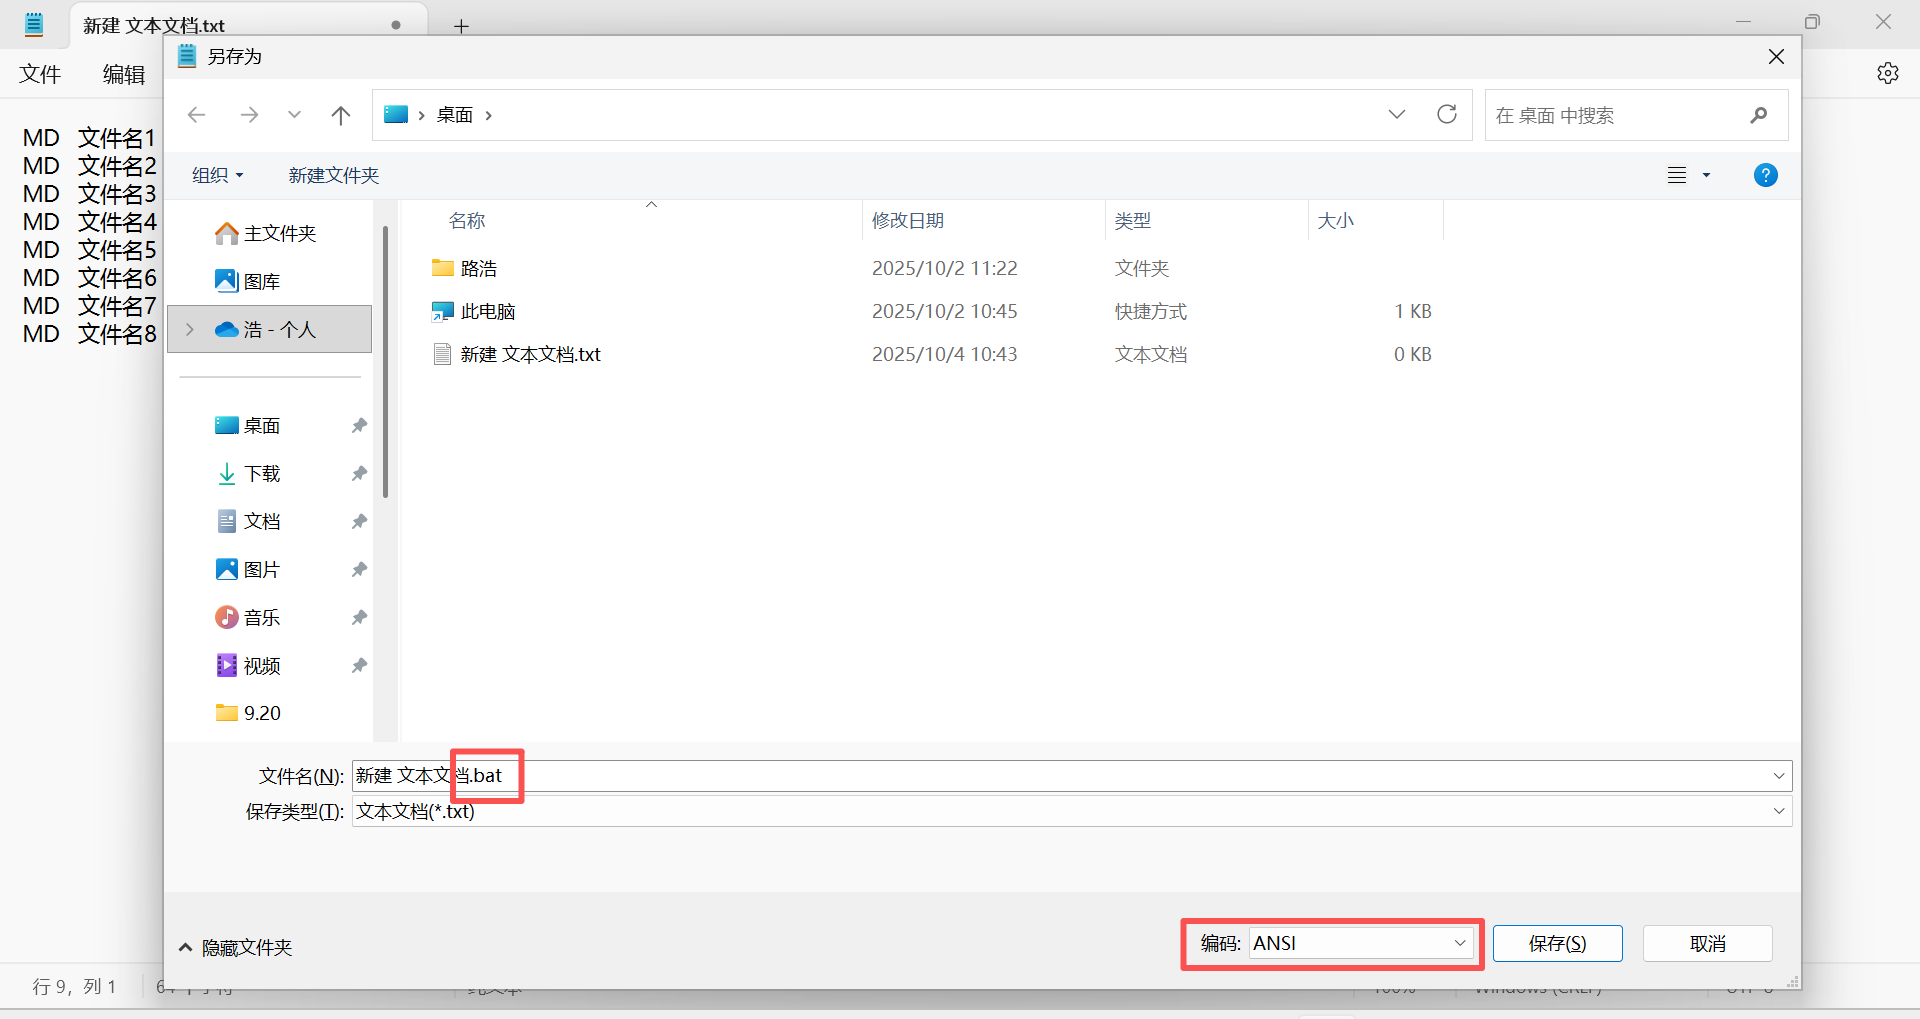Open the 路浩 folder
Image resolution: width=1920 pixels, height=1019 pixels.
(478, 268)
